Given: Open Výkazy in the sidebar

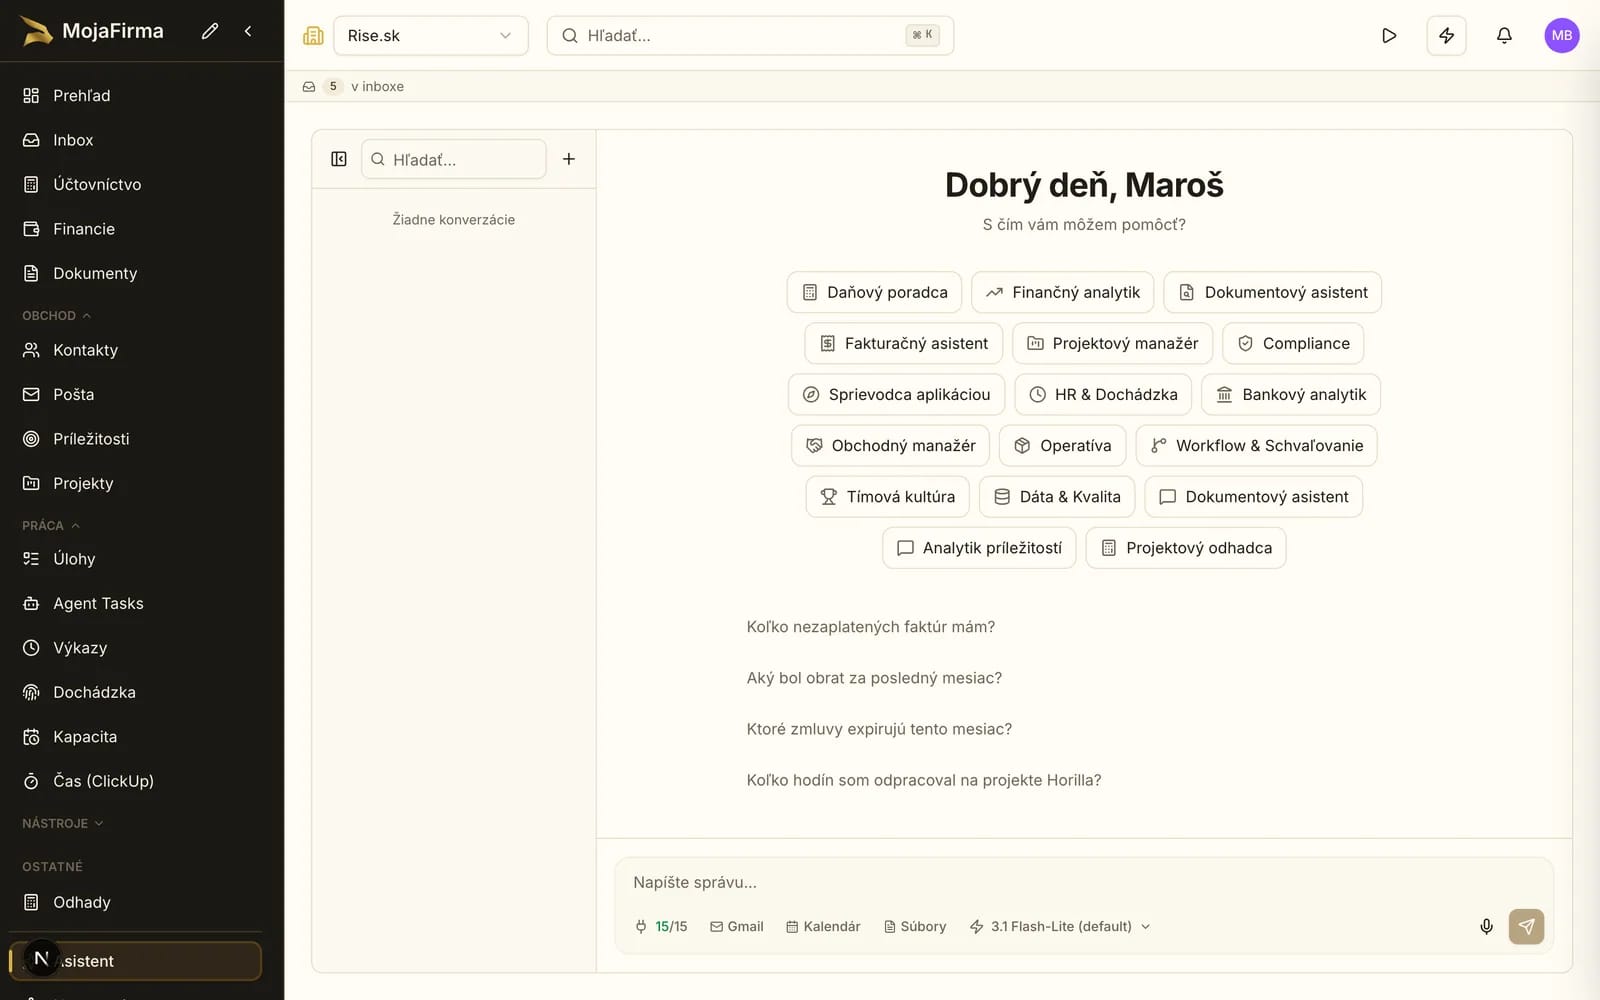Looking at the screenshot, I should coord(136,648).
